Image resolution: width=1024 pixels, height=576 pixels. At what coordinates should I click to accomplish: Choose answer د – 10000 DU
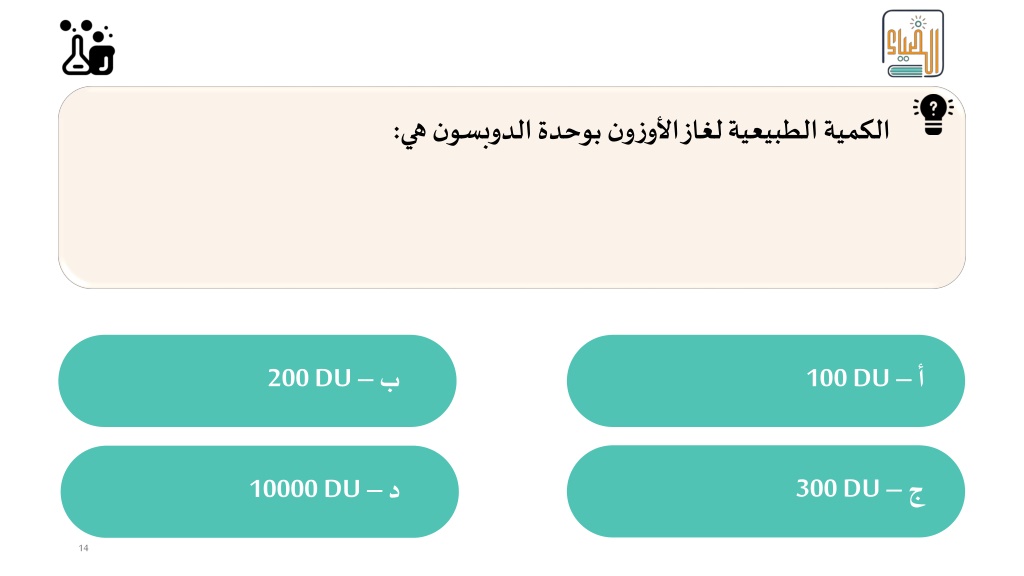(x=259, y=492)
